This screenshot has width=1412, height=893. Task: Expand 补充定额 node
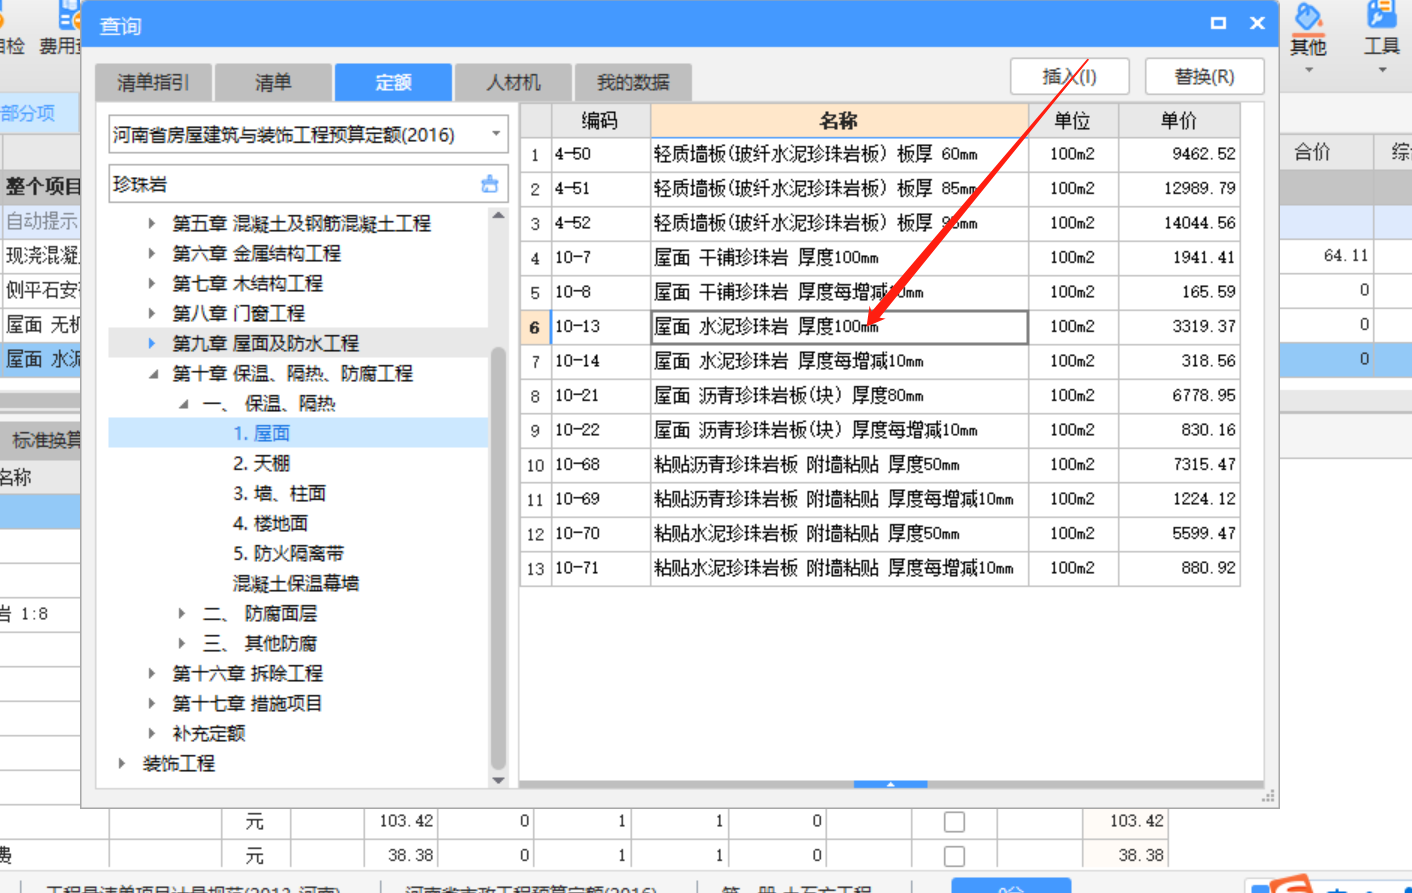[x=151, y=733]
